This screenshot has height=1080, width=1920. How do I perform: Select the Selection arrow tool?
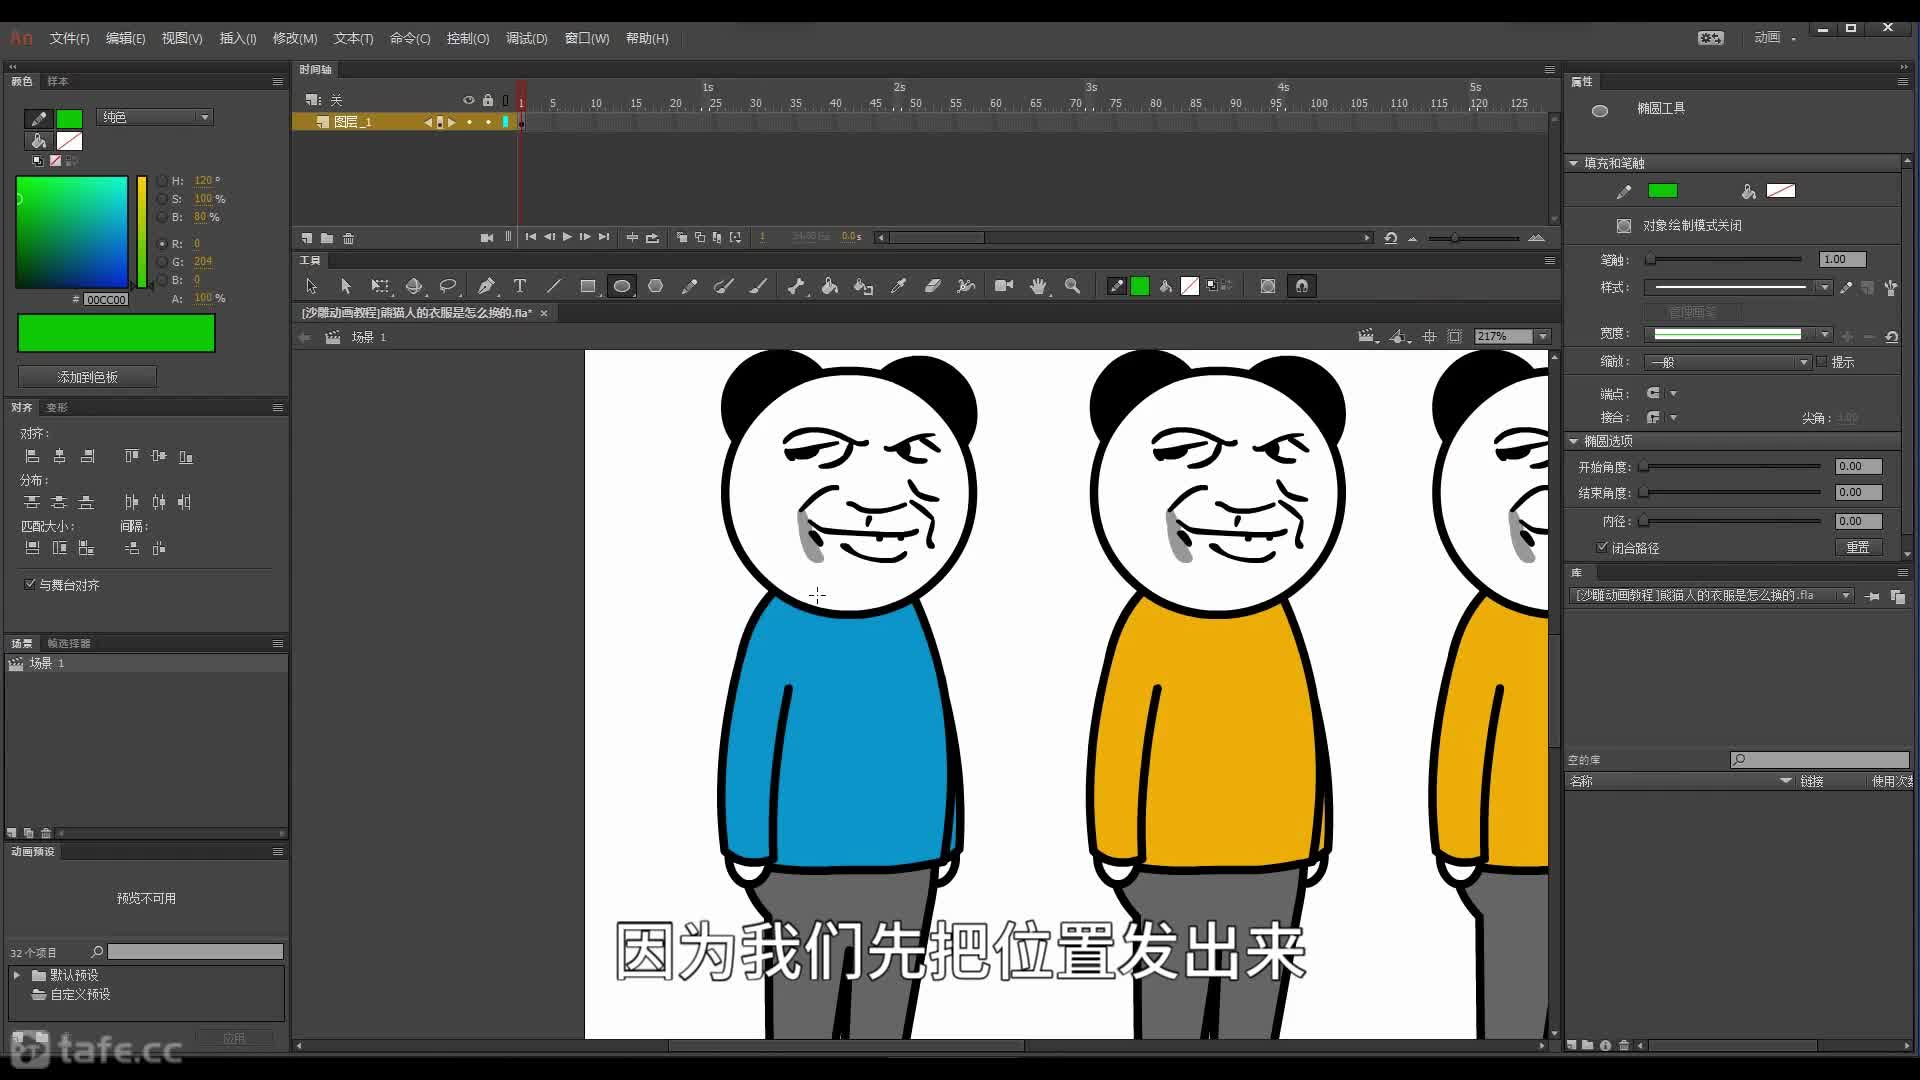coord(311,286)
